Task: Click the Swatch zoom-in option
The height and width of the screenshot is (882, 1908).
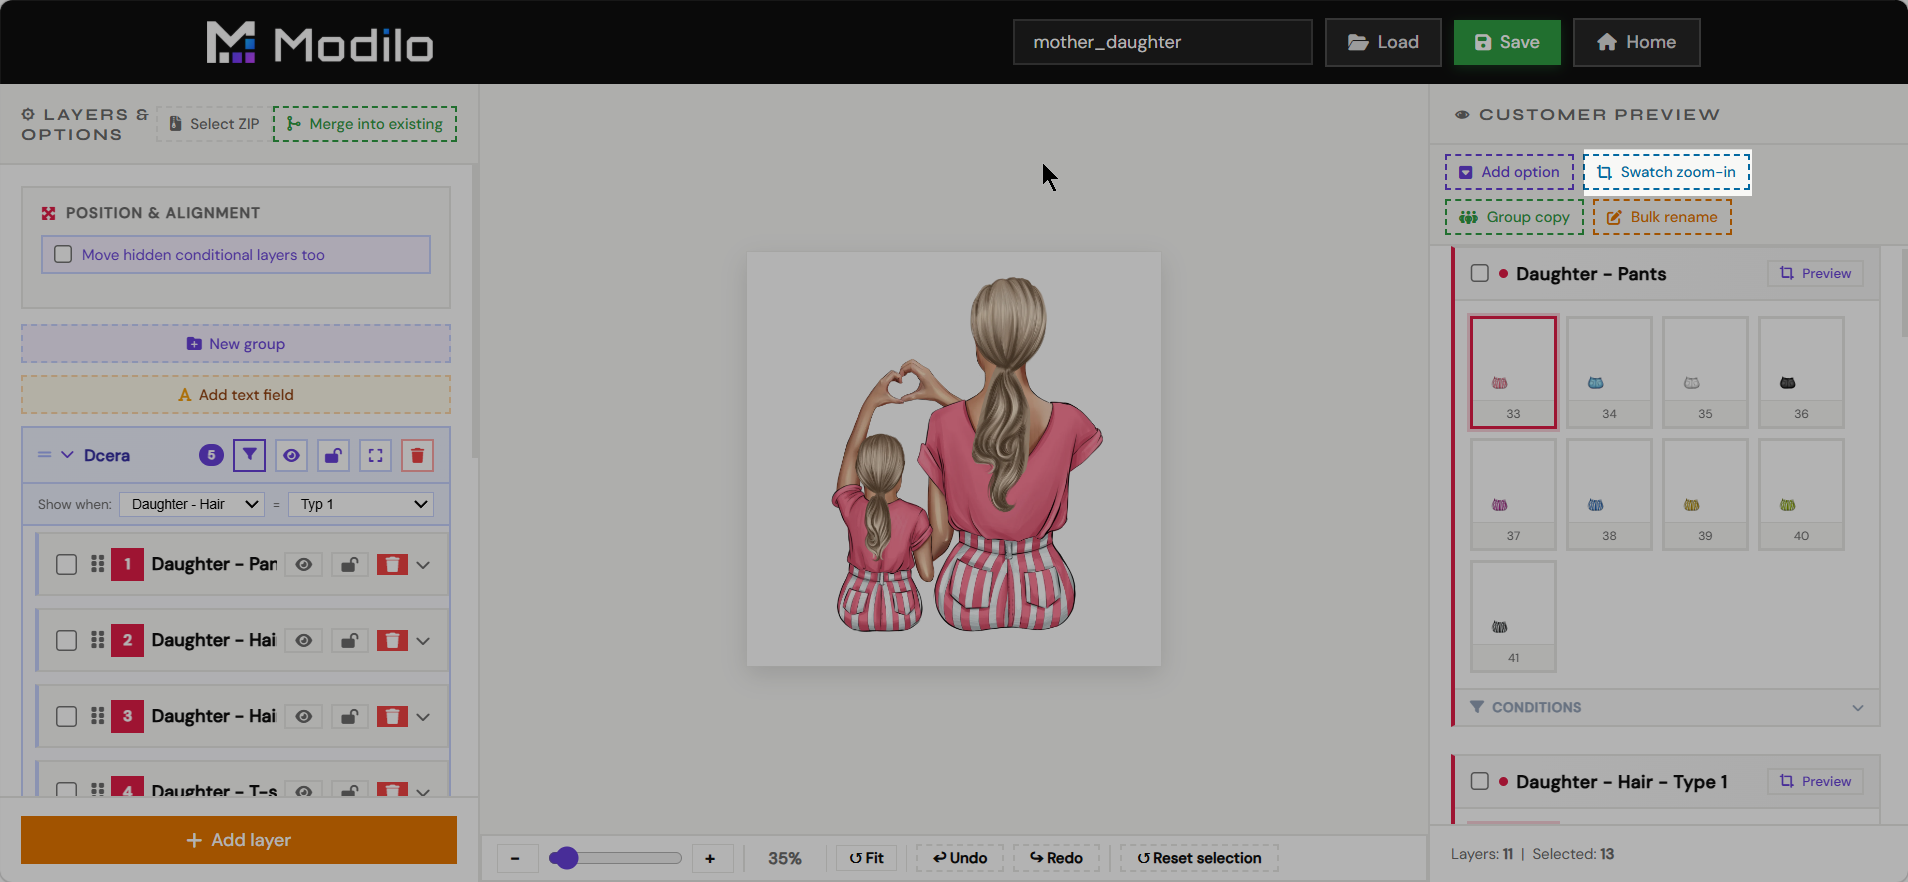Action: tap(1667, 172)
